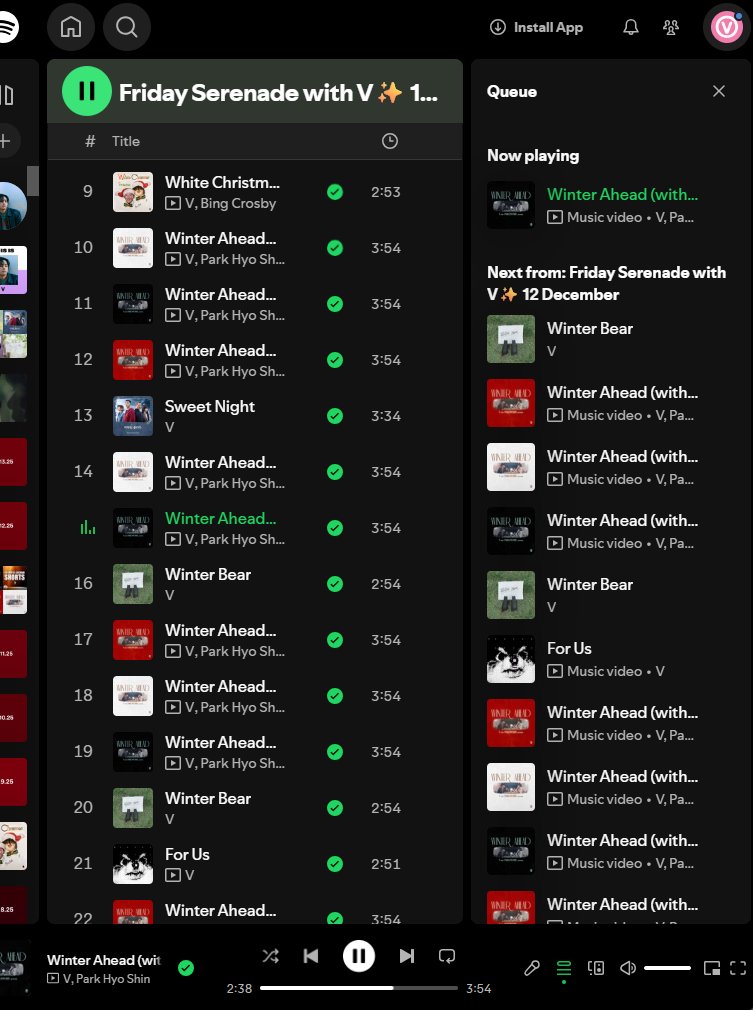Viewport: 753px width, 1010px height.
Task: Enter full screen mode icon
Action: 738,967
